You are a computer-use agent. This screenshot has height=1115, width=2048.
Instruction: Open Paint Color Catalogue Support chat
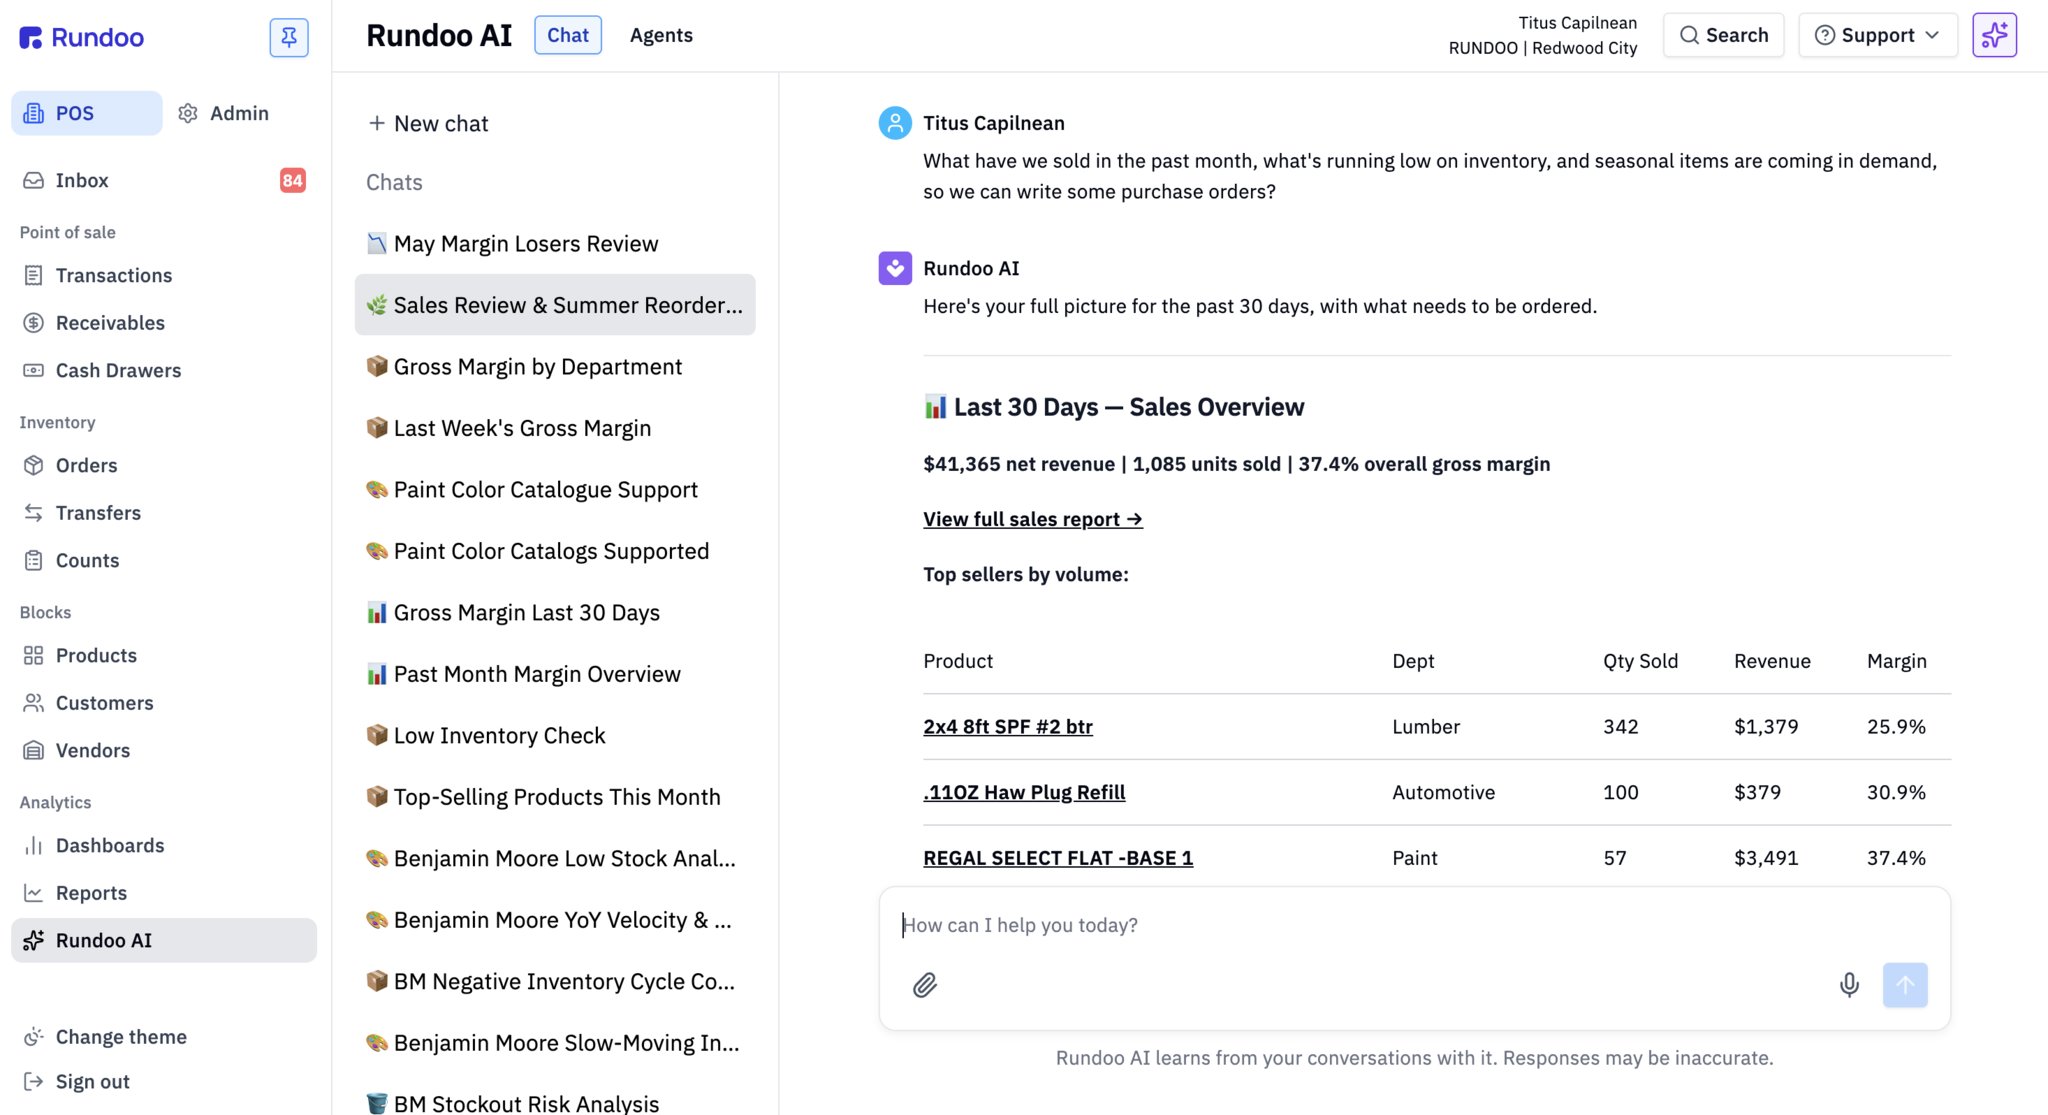pos(555,489)
